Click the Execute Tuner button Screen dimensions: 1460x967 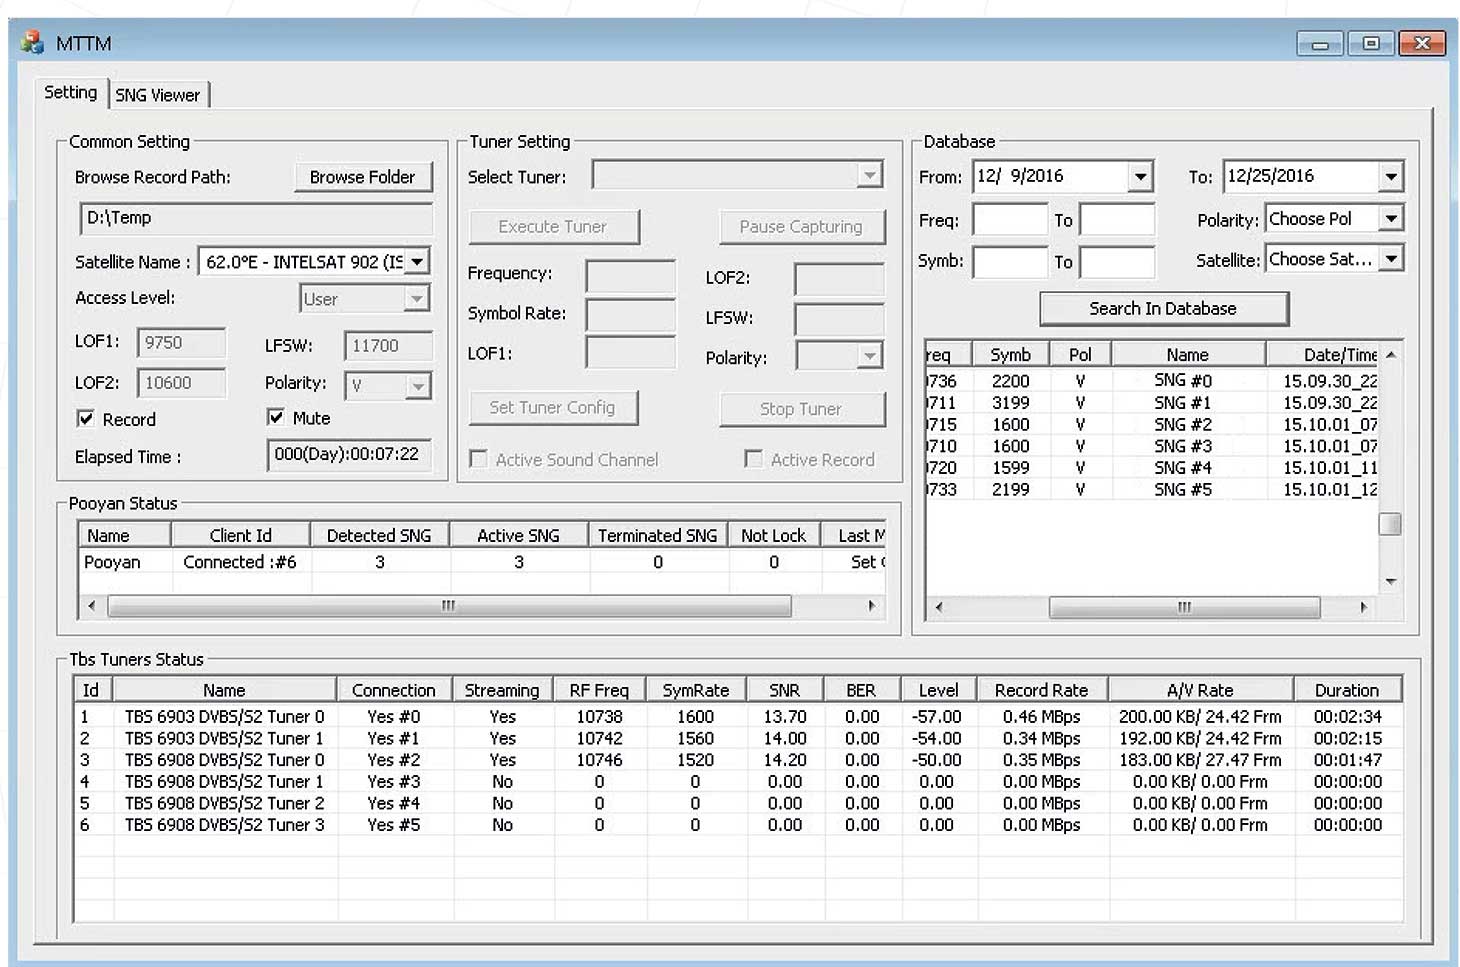[x=554, y=227]
